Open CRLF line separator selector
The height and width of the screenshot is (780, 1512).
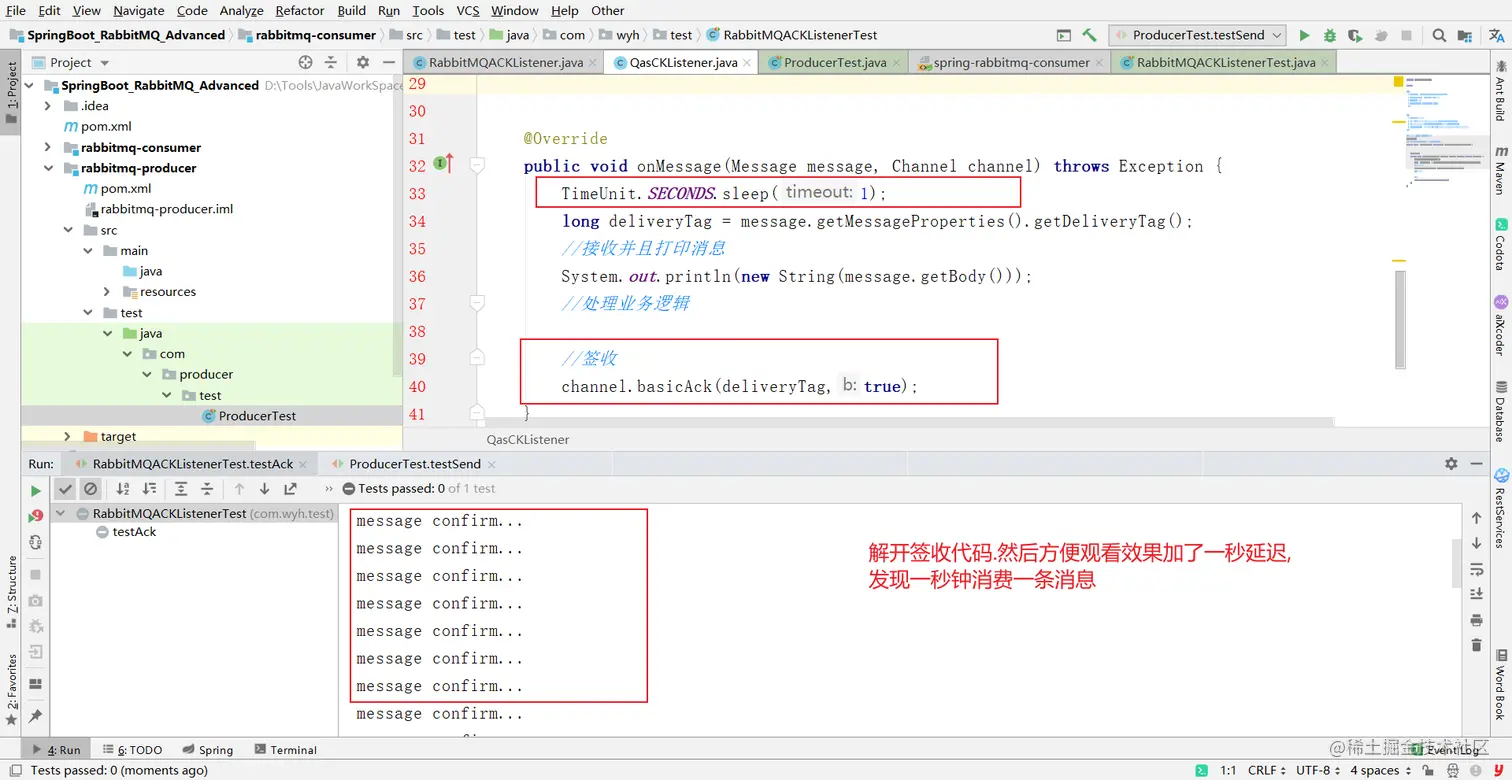(1267, 770)
